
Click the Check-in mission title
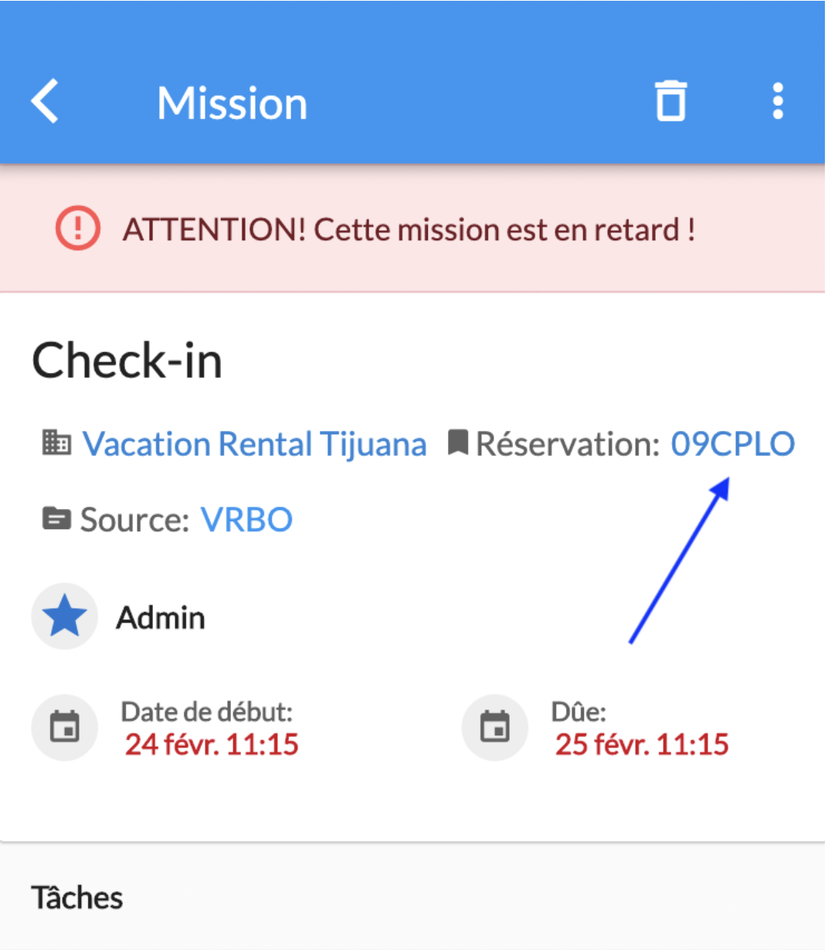coord(127,360)
